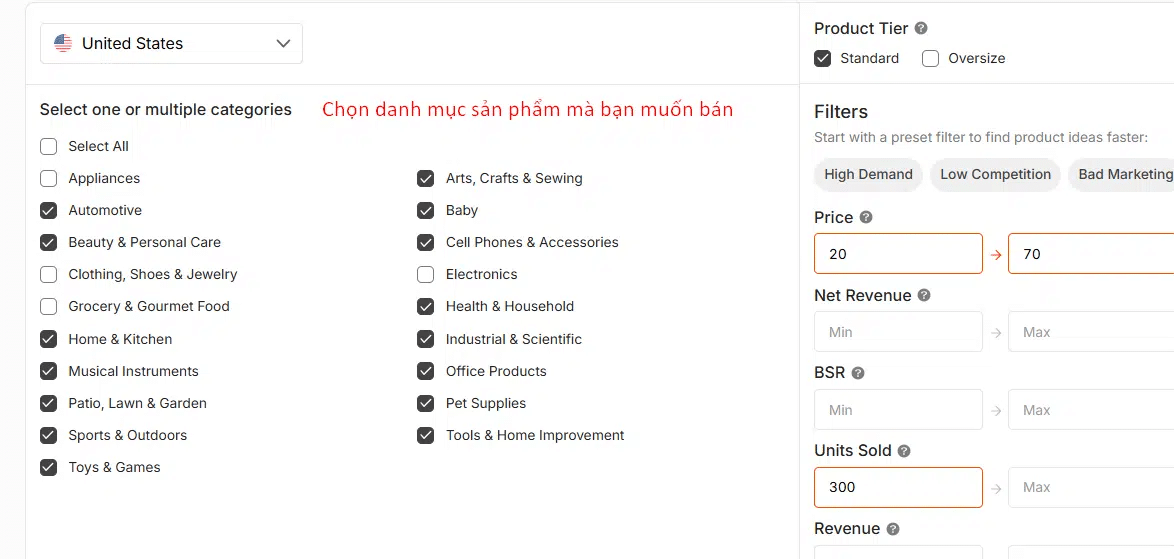The image size is (1174, 559).
Task: Click the Price info icon
Action: pyautogui.click(x=866, y=217)
